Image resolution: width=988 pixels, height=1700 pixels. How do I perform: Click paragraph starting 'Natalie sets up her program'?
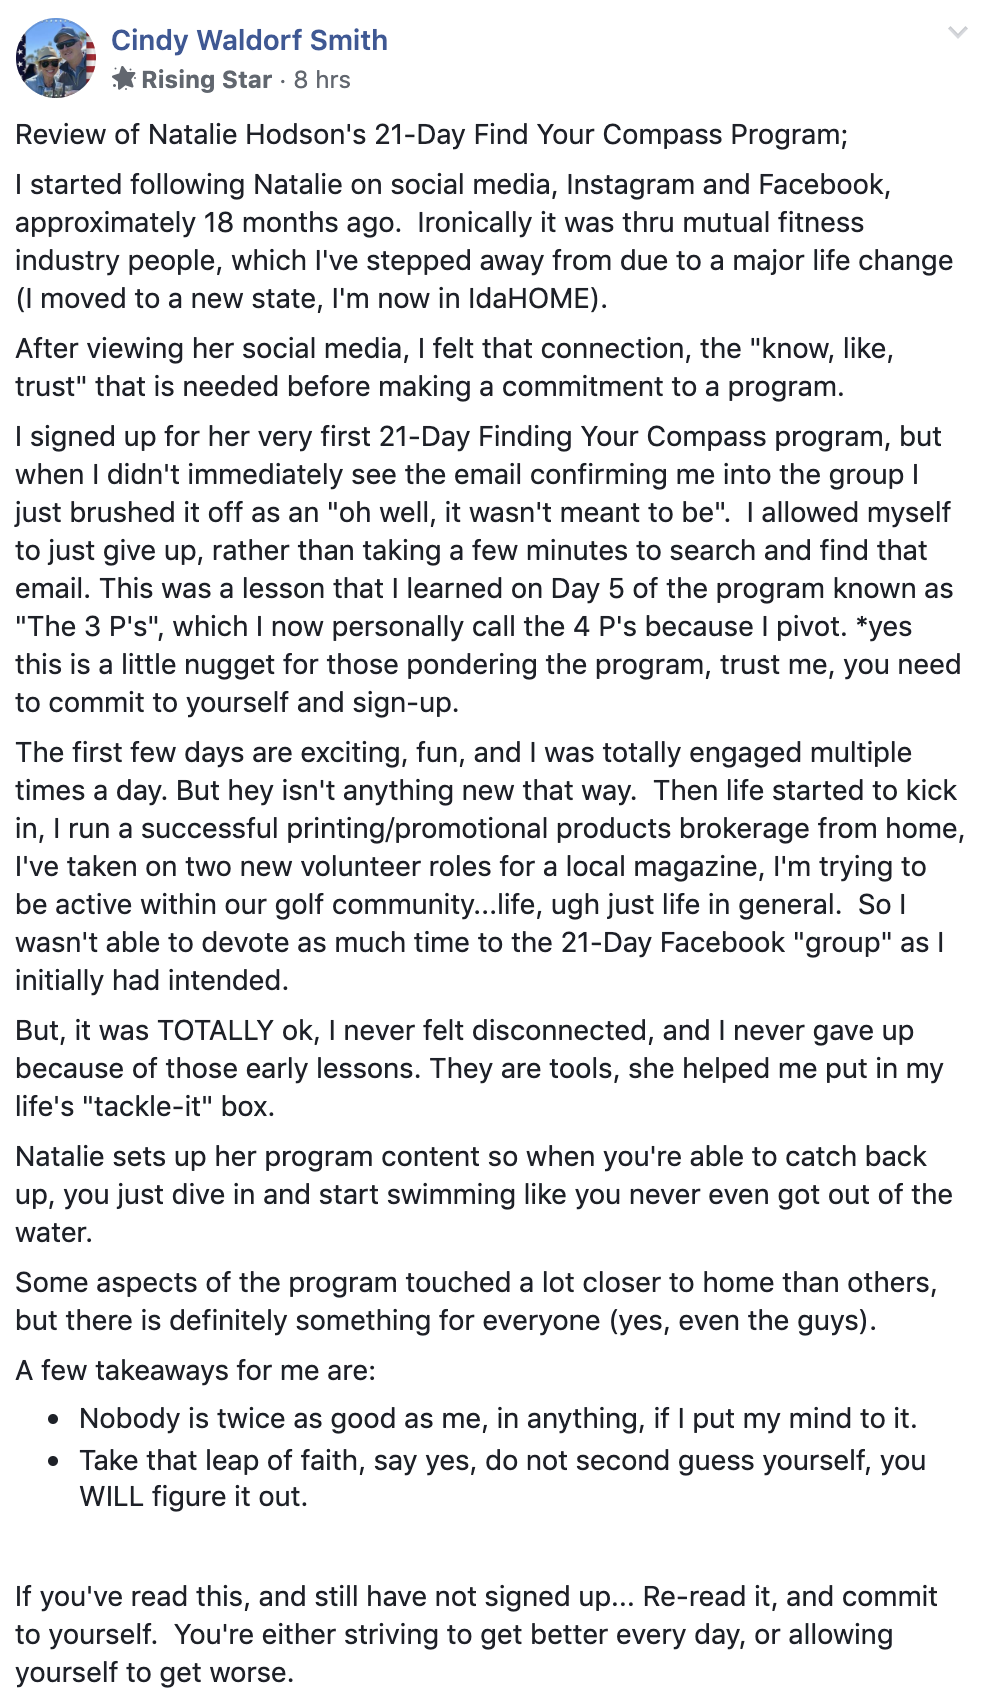[484, 1194]
